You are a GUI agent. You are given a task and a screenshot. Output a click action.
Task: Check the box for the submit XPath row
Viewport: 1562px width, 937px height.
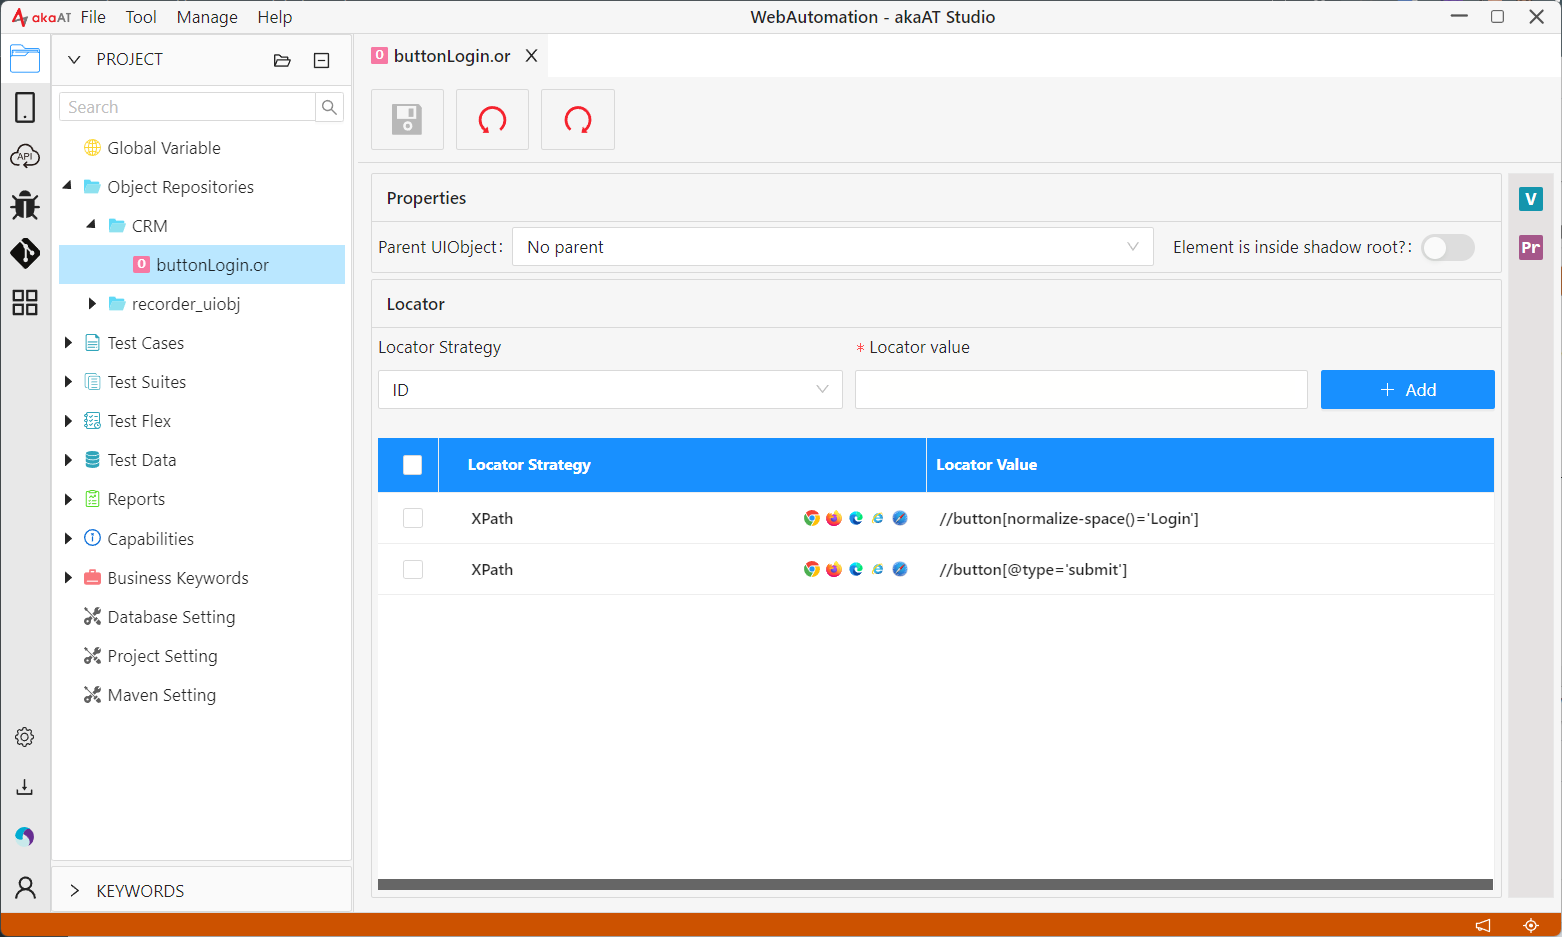pos(413,569)
